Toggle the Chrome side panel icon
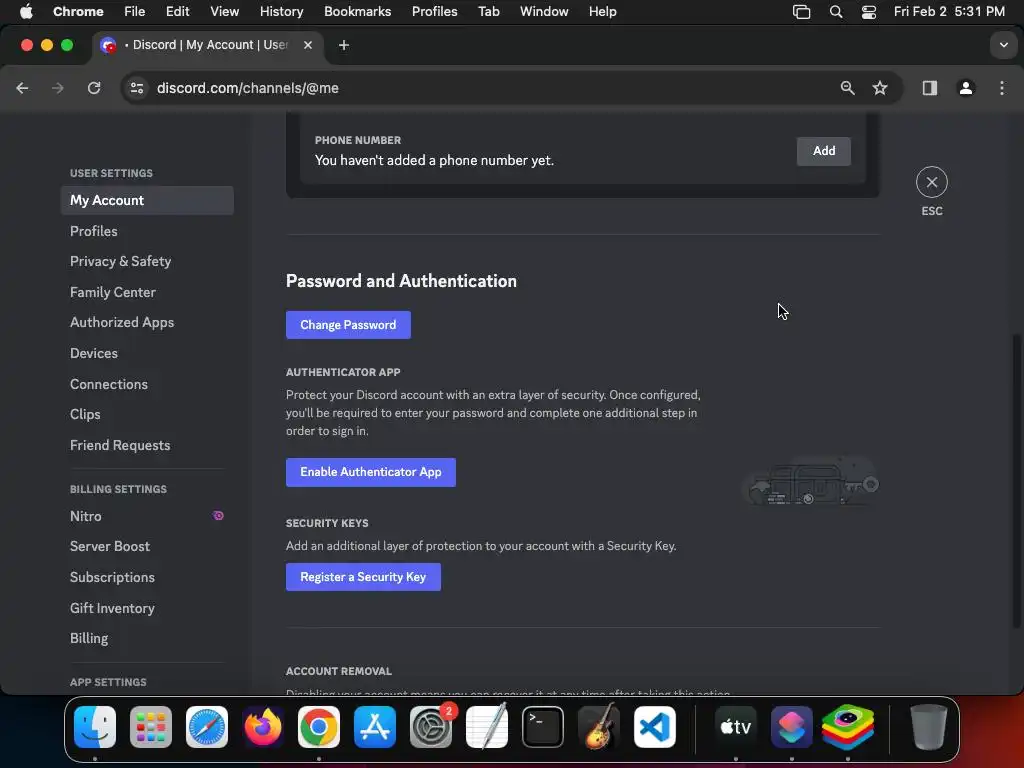The width and height of the screenshot is (1024, 768). (x=929, y=88)
